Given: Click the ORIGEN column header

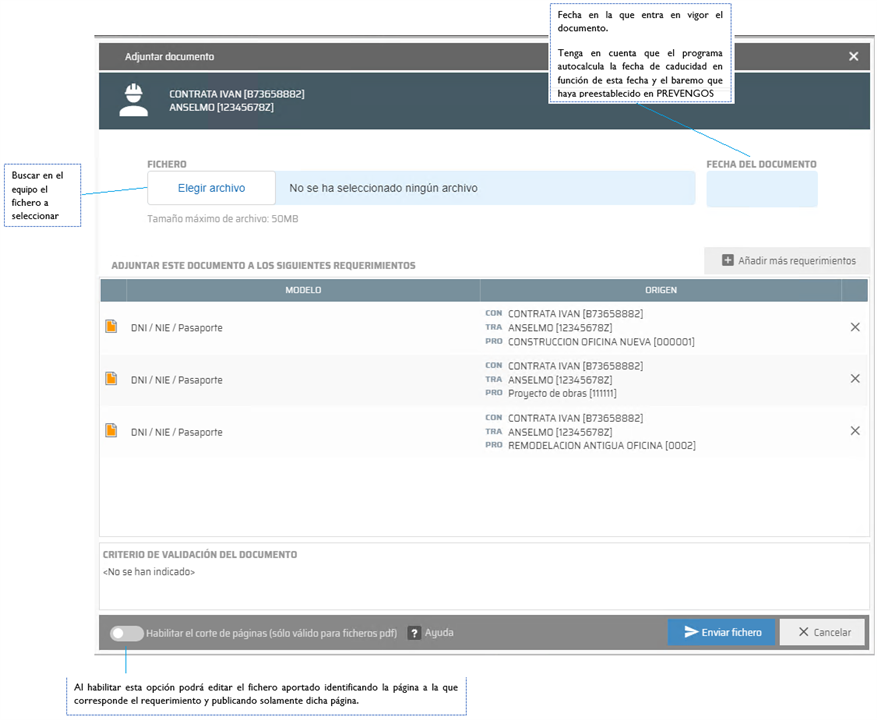Looking at the screenshot, I should (x=660, y=290).
